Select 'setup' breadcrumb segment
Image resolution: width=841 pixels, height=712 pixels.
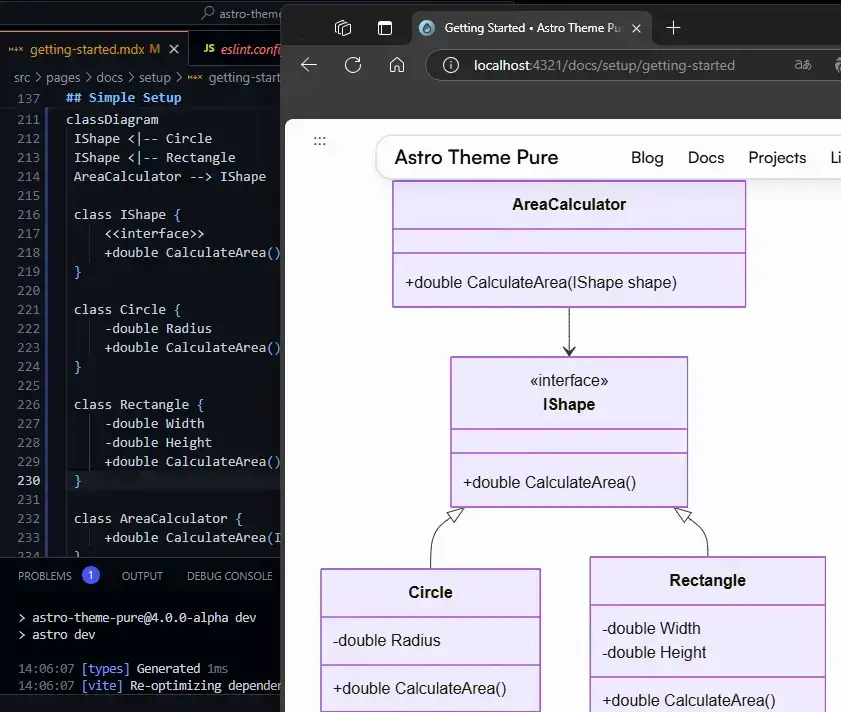click(x=154, y=78)
